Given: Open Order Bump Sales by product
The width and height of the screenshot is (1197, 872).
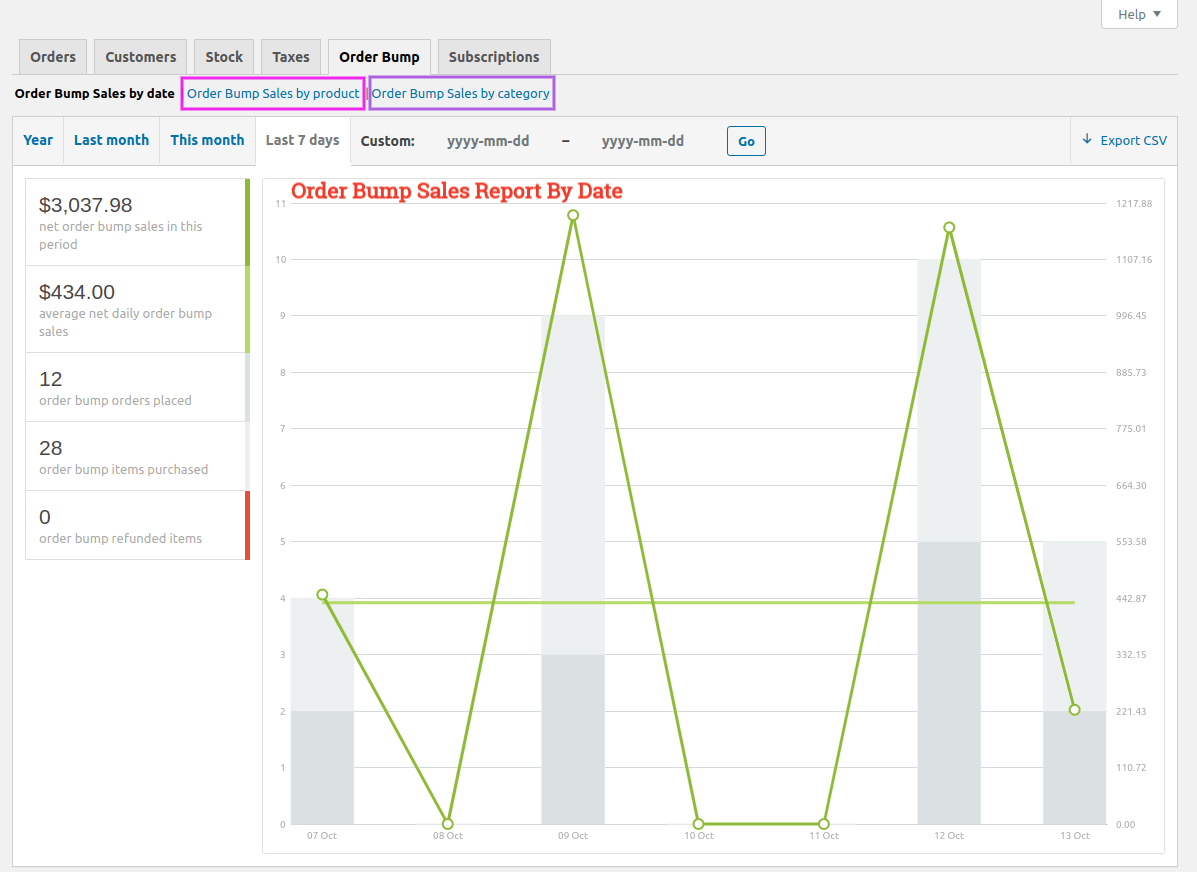Looking at the screenshot, I should pyautogui.click(x=273, y=94).
